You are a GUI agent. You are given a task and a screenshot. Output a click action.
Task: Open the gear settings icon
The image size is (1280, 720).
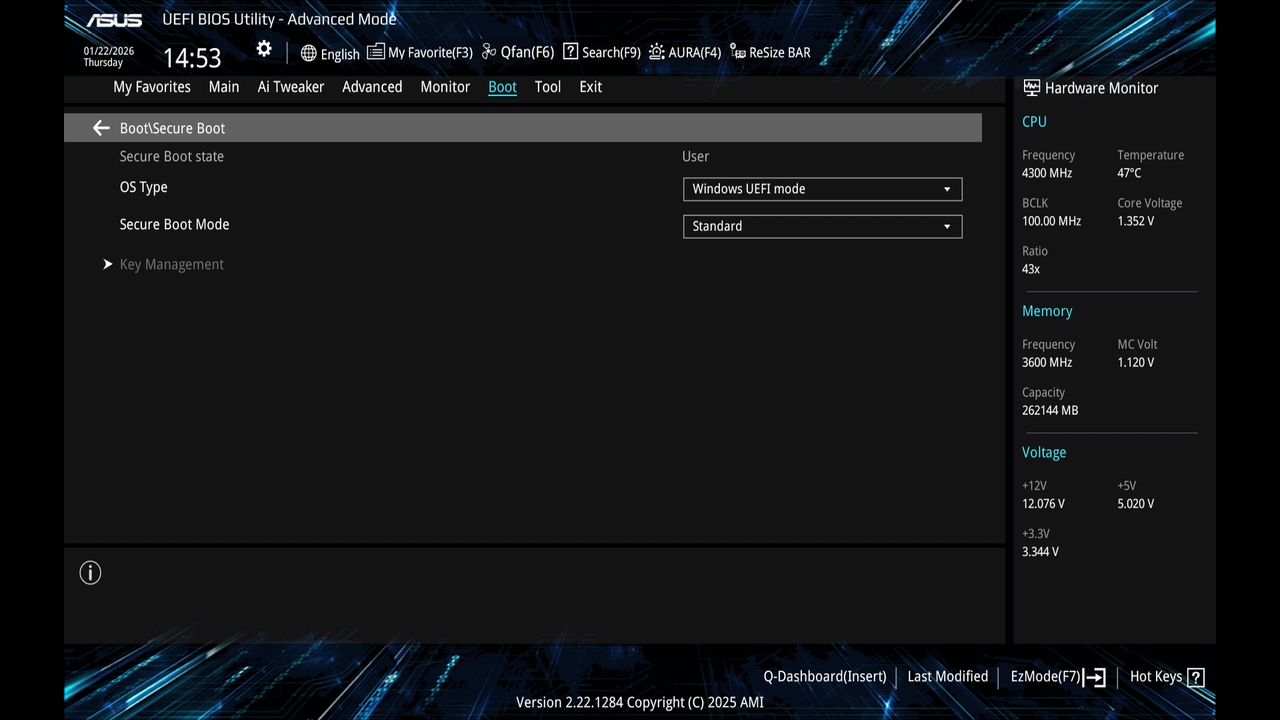point(263,48)
